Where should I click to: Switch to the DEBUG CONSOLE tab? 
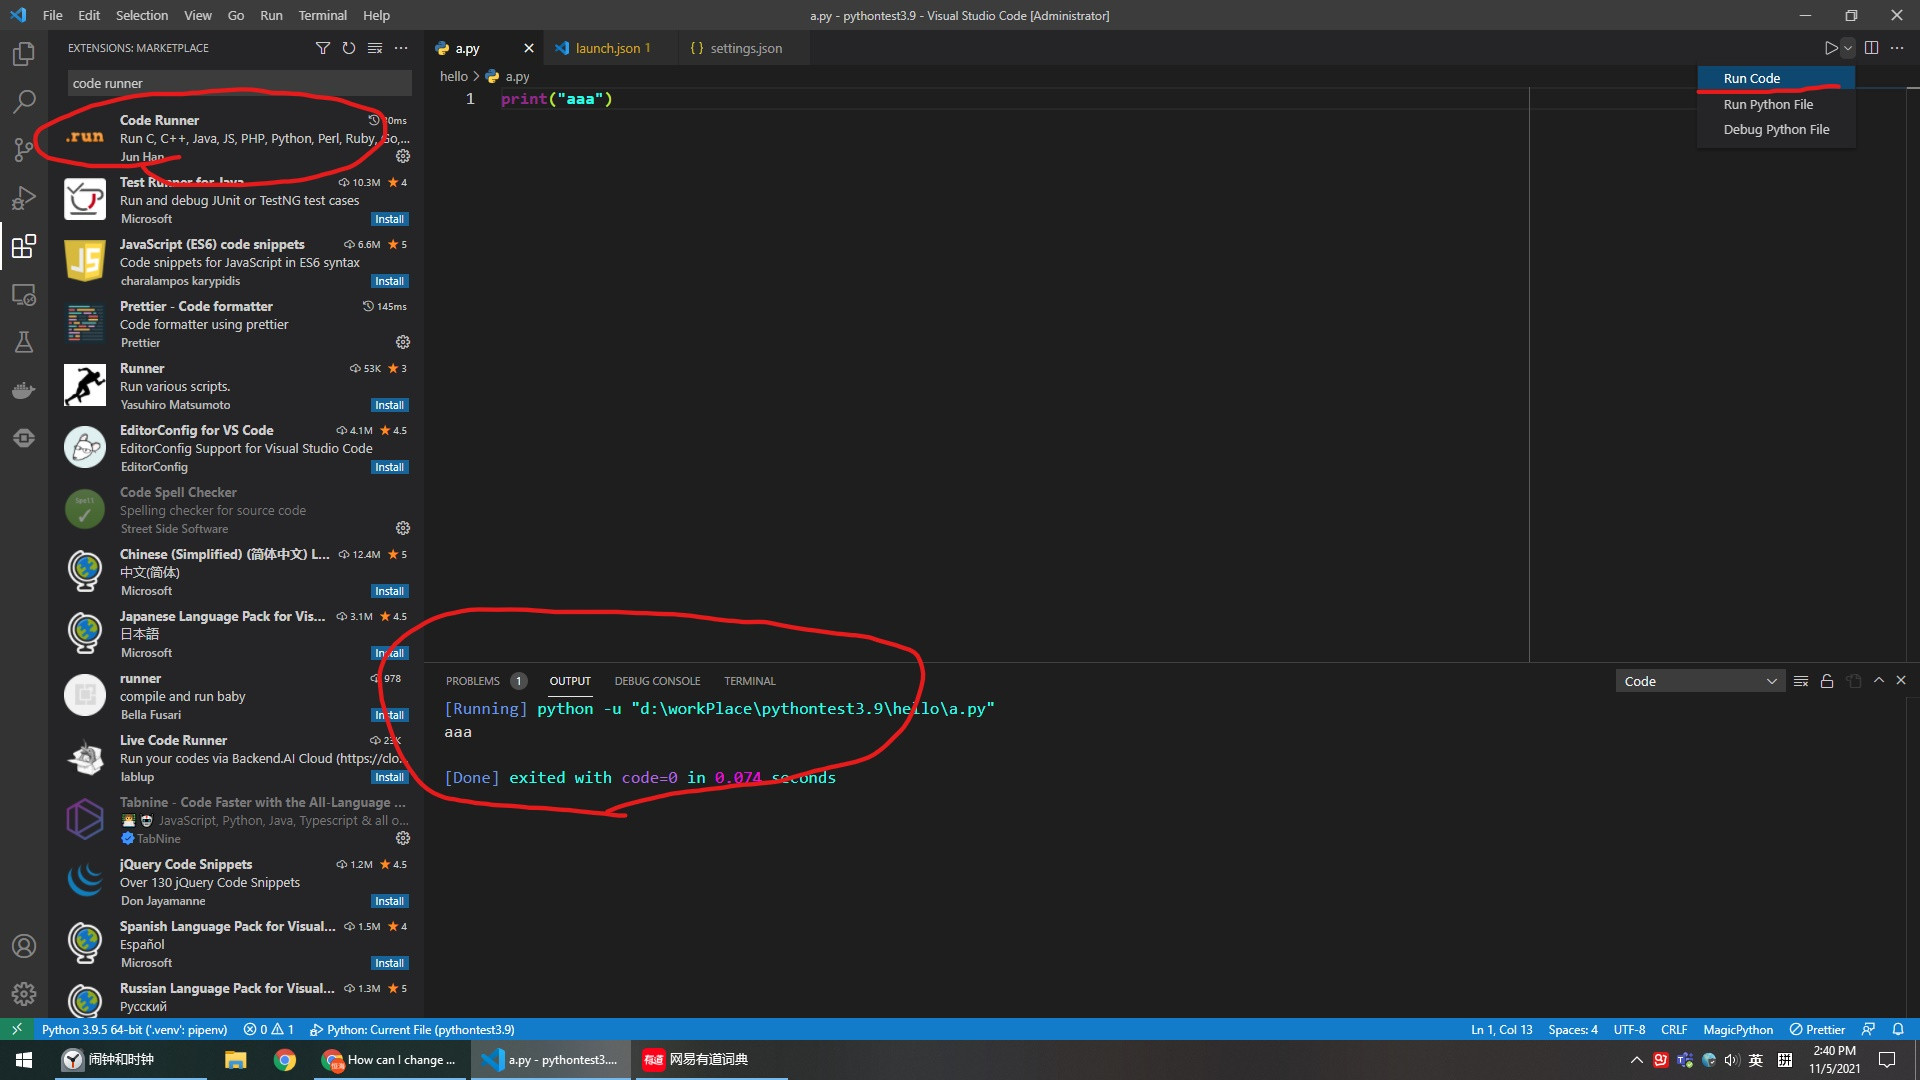pos(657,681)
